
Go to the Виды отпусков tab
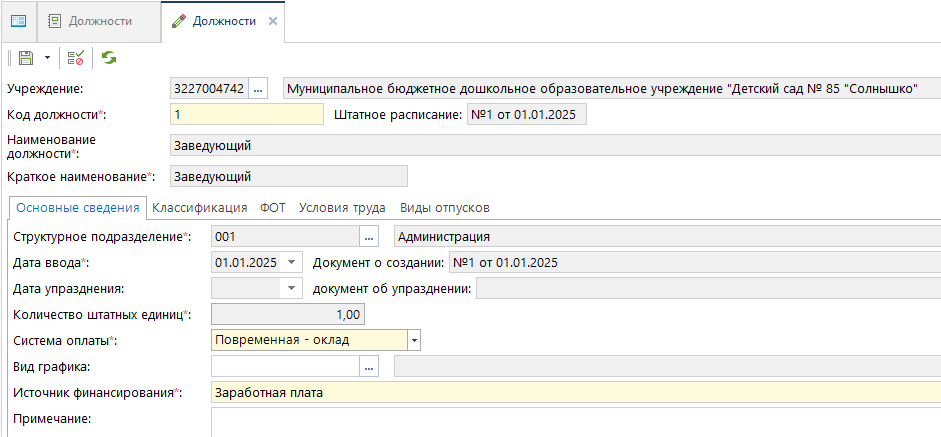pos(444,208)
